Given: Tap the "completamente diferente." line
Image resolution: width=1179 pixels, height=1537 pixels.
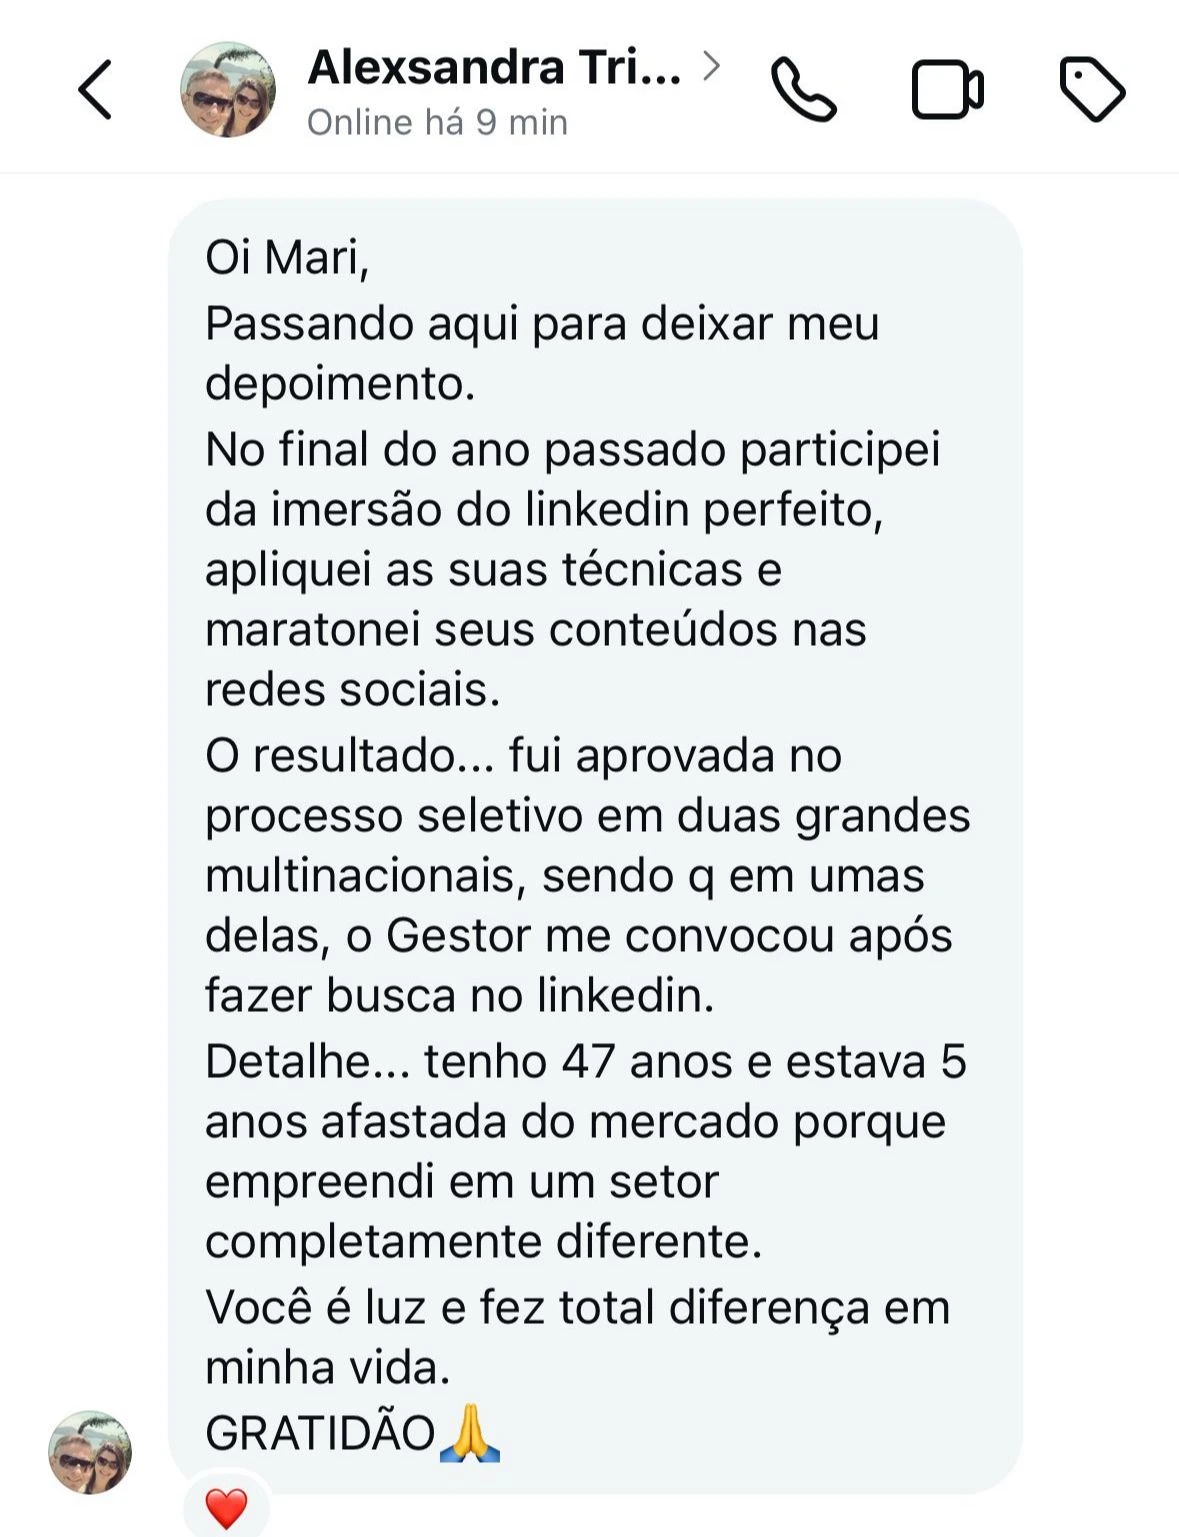Looking at the screenshot, I should (x=483, y=1241).
